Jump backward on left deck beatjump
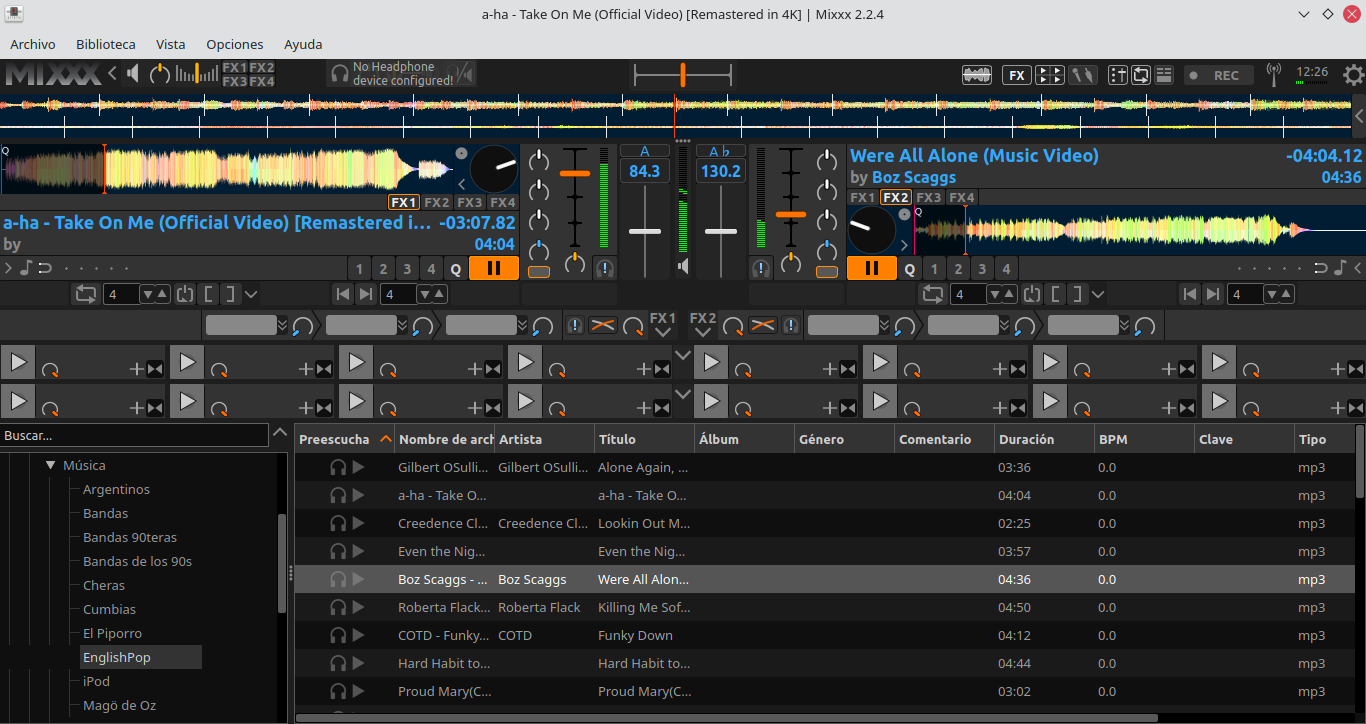 pyautogui.click(x=343, y=294)
